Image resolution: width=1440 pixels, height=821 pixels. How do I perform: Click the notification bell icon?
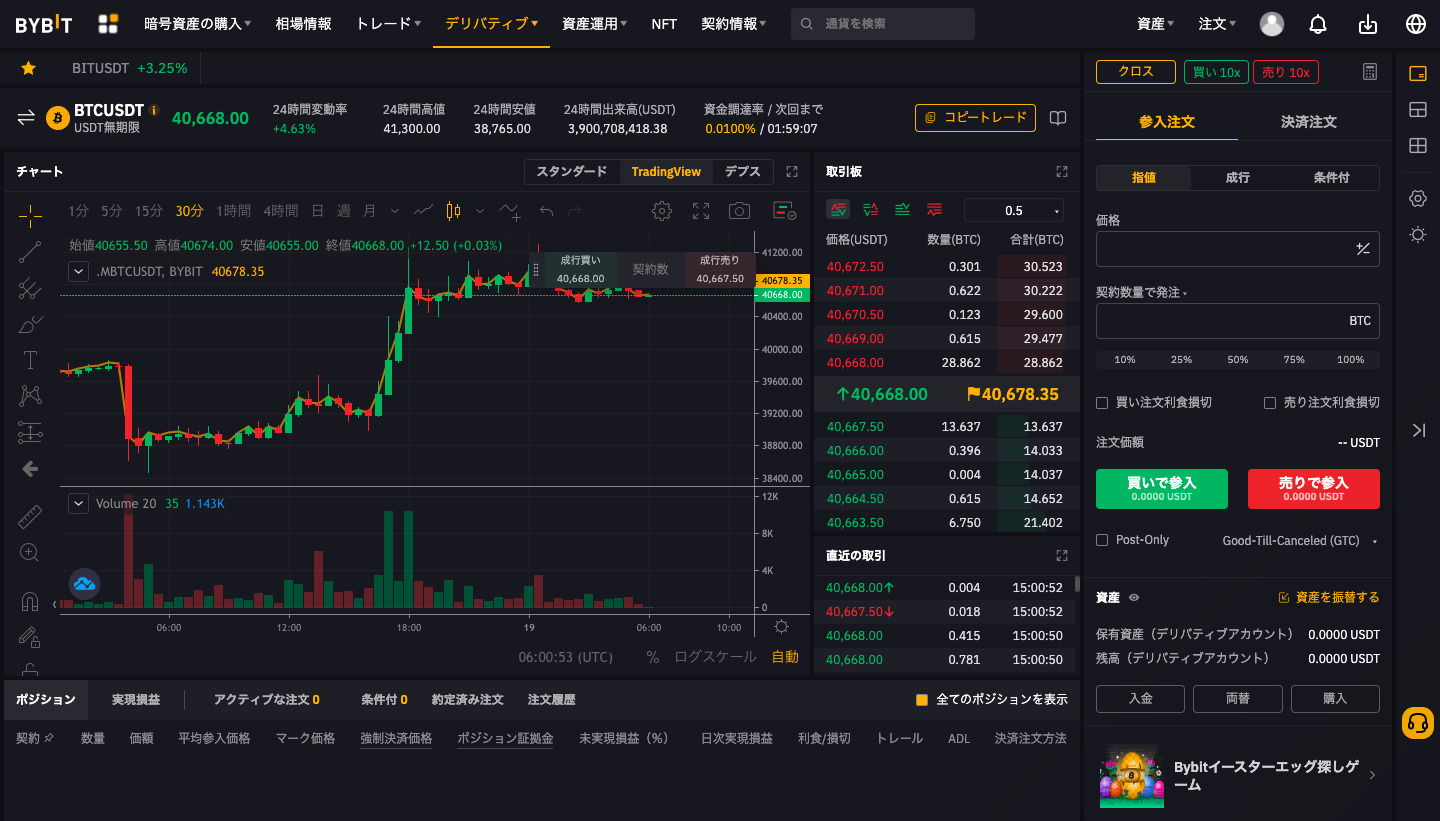[1318, 24]
